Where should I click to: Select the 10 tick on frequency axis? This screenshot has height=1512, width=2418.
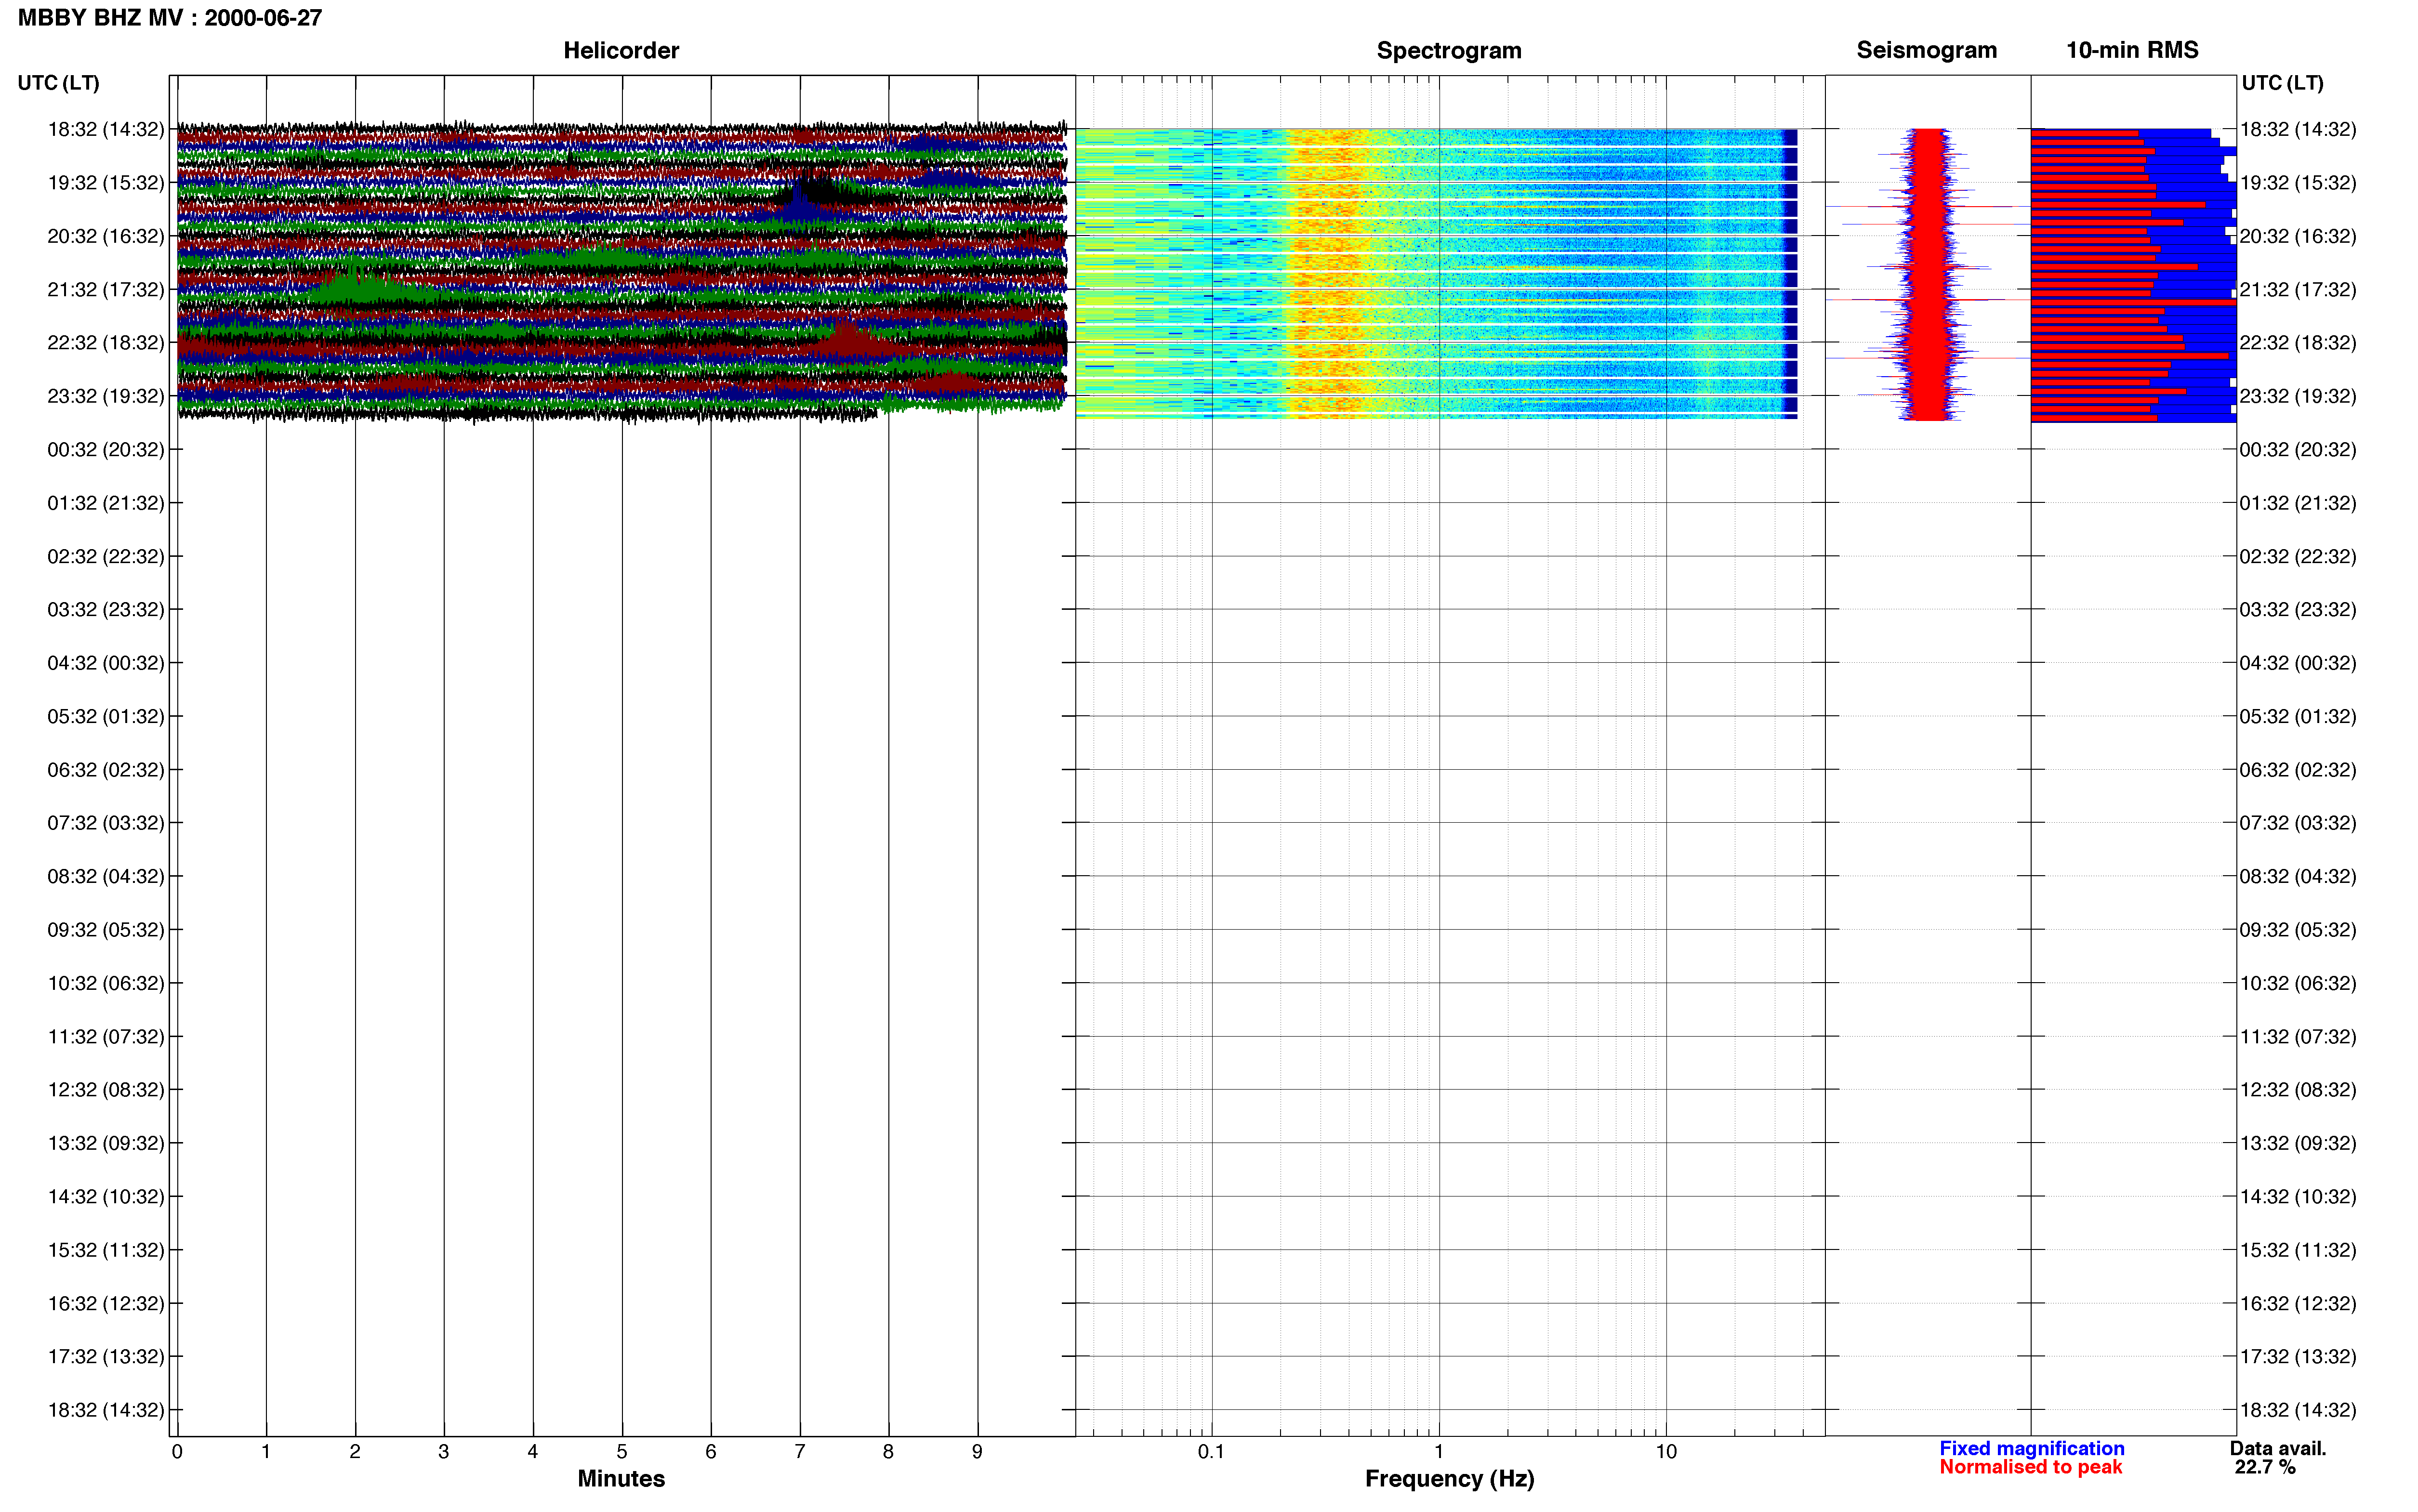click(x=1666, y=1452)
